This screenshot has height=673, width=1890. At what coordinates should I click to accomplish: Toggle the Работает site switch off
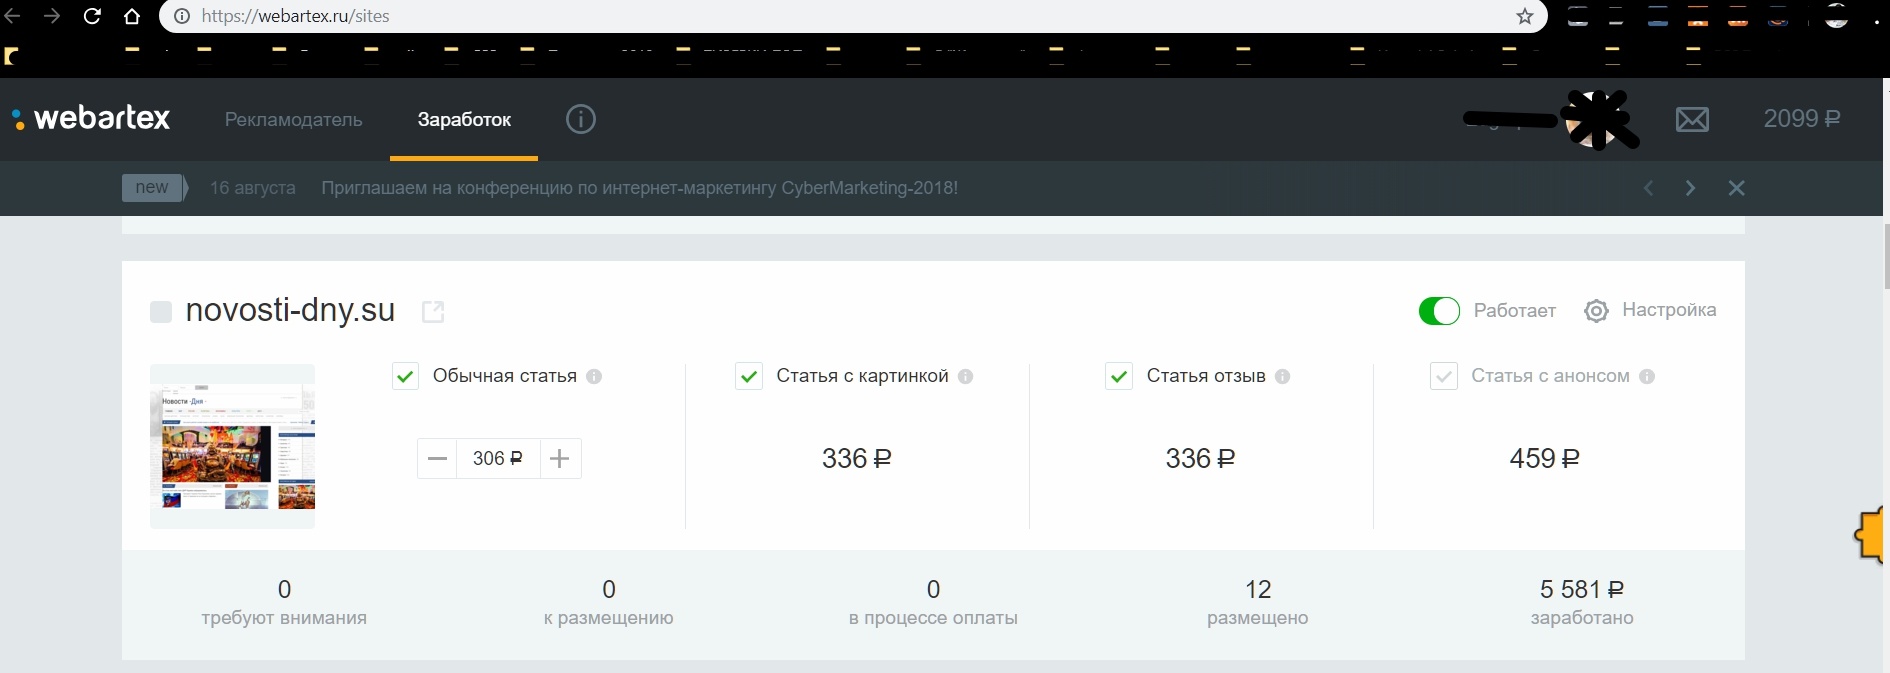(1439, 311)
